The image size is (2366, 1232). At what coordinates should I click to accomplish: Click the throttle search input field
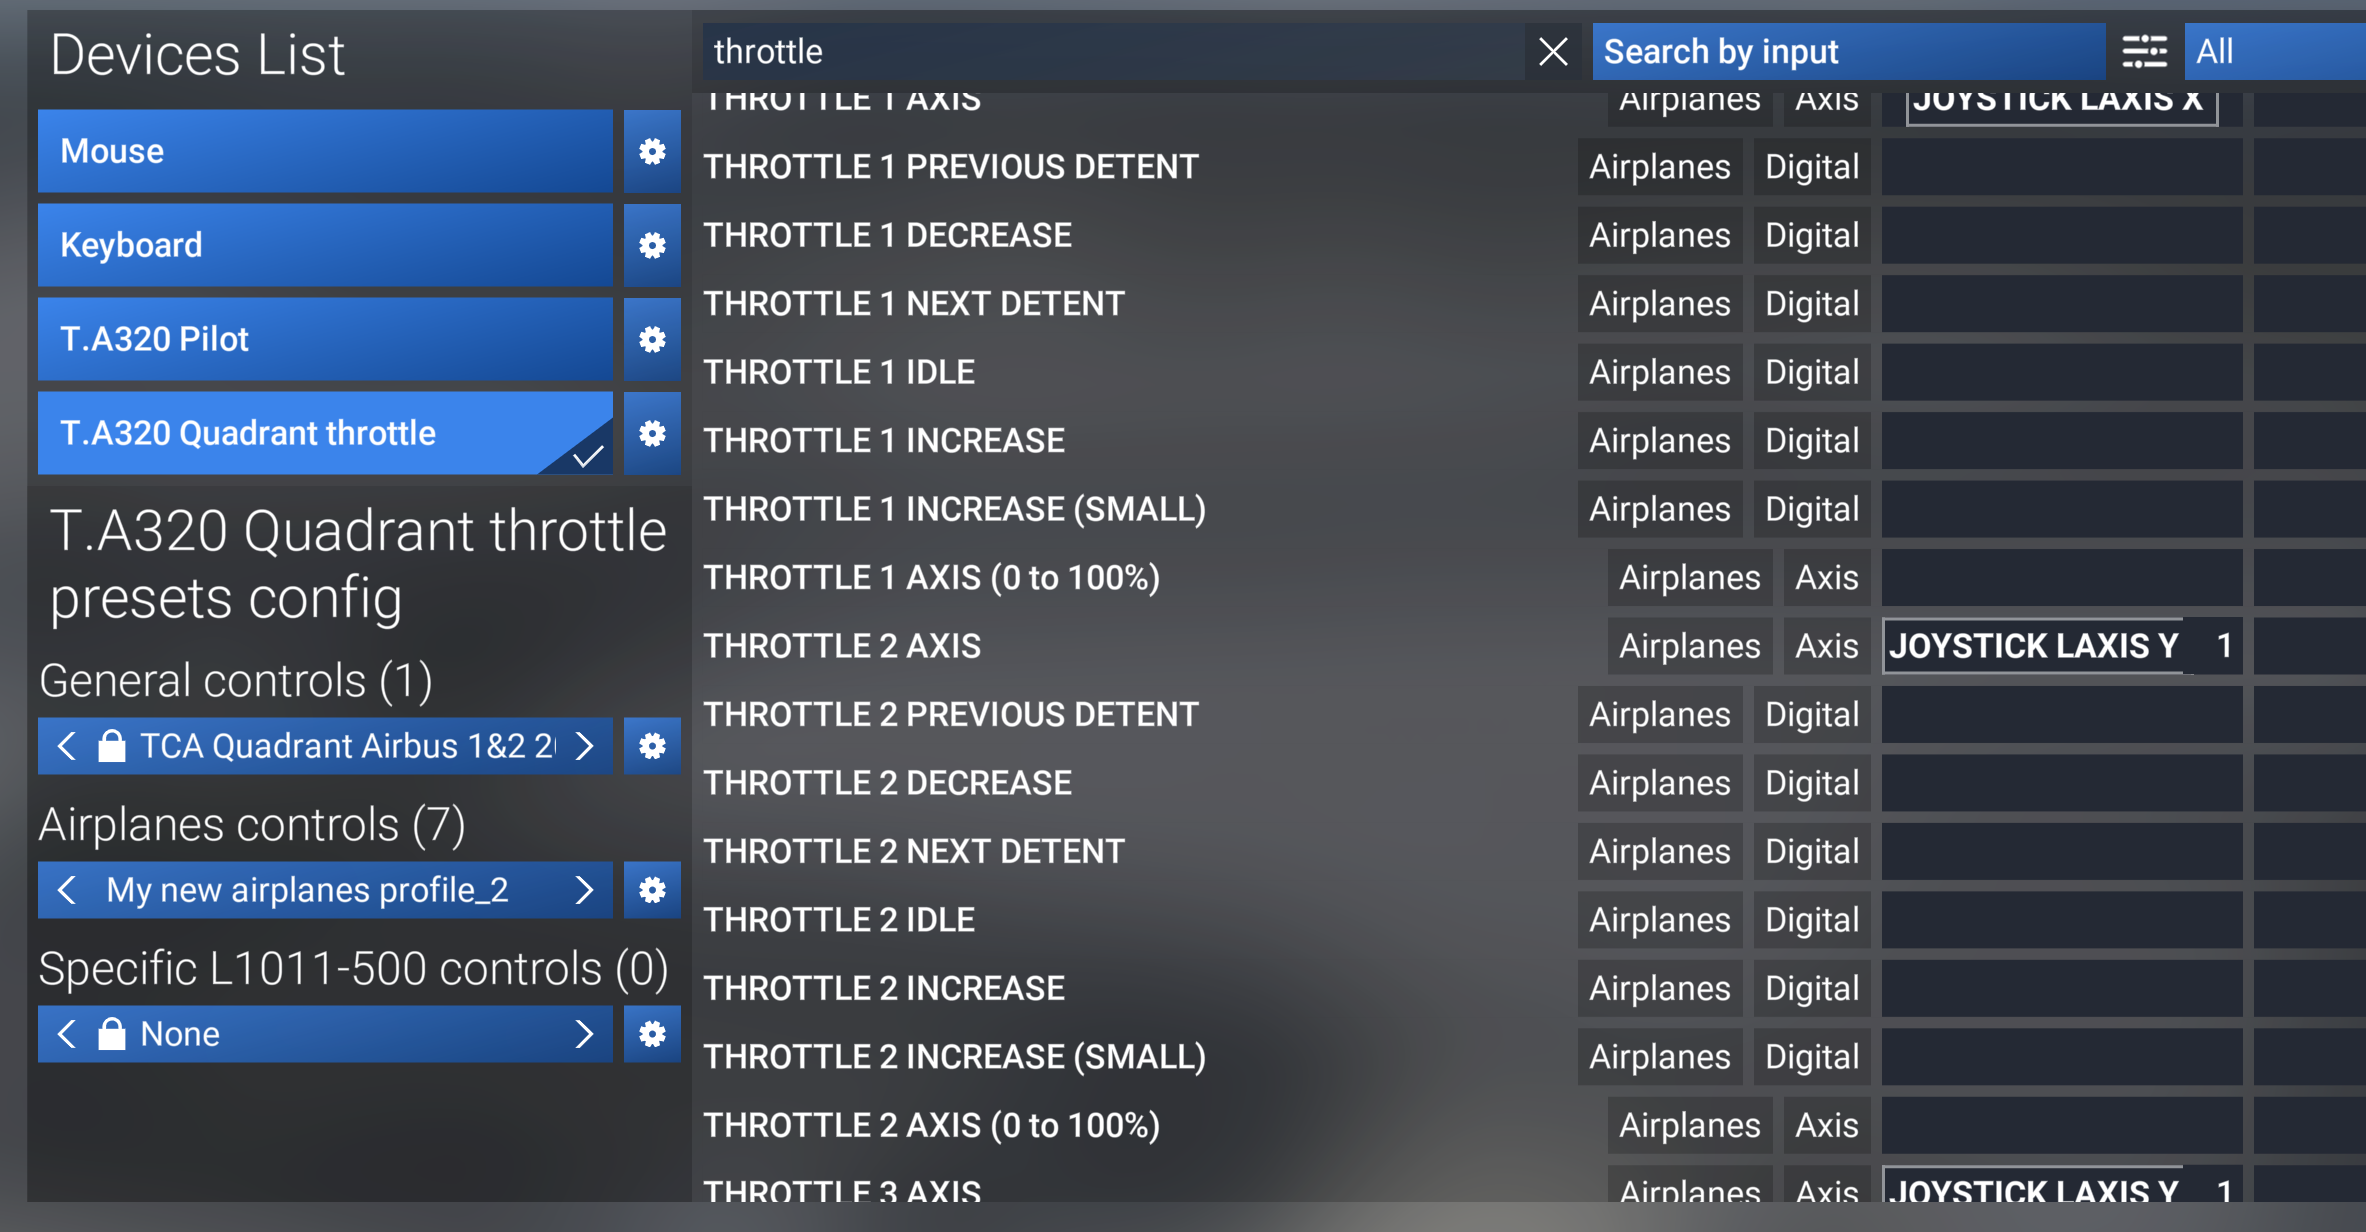click(1110, 51)
